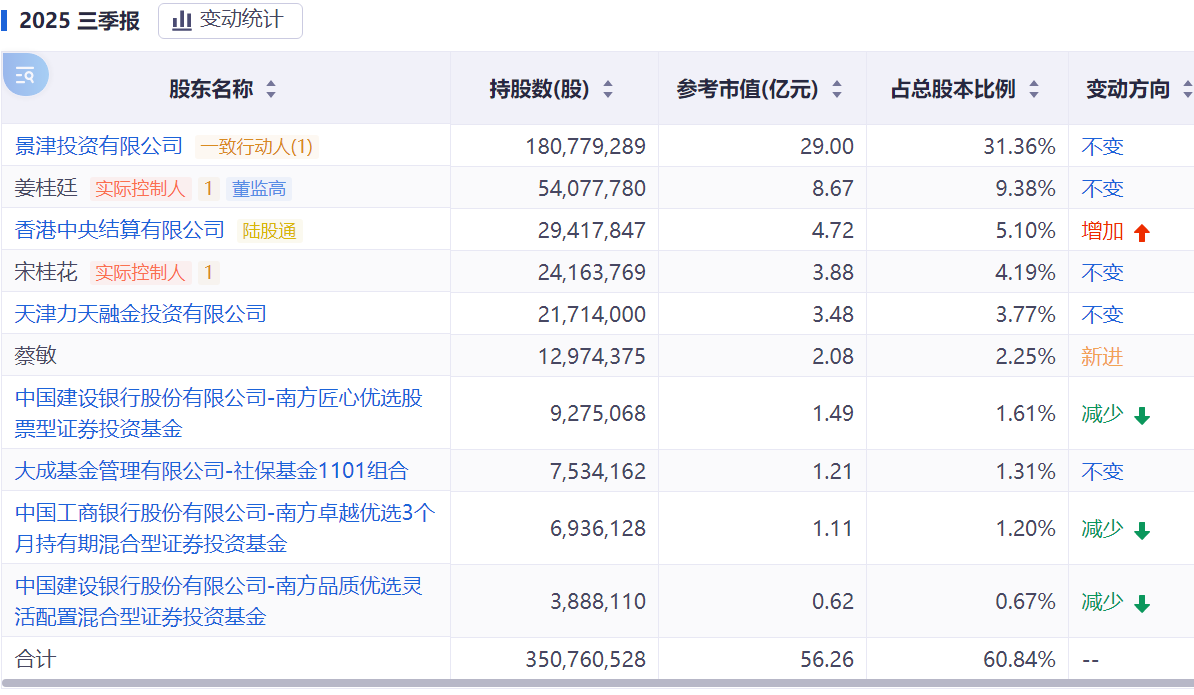Click green down arrow in 1.20% row
Viewport: 1194px width, 695px height.
point(1141,531)
